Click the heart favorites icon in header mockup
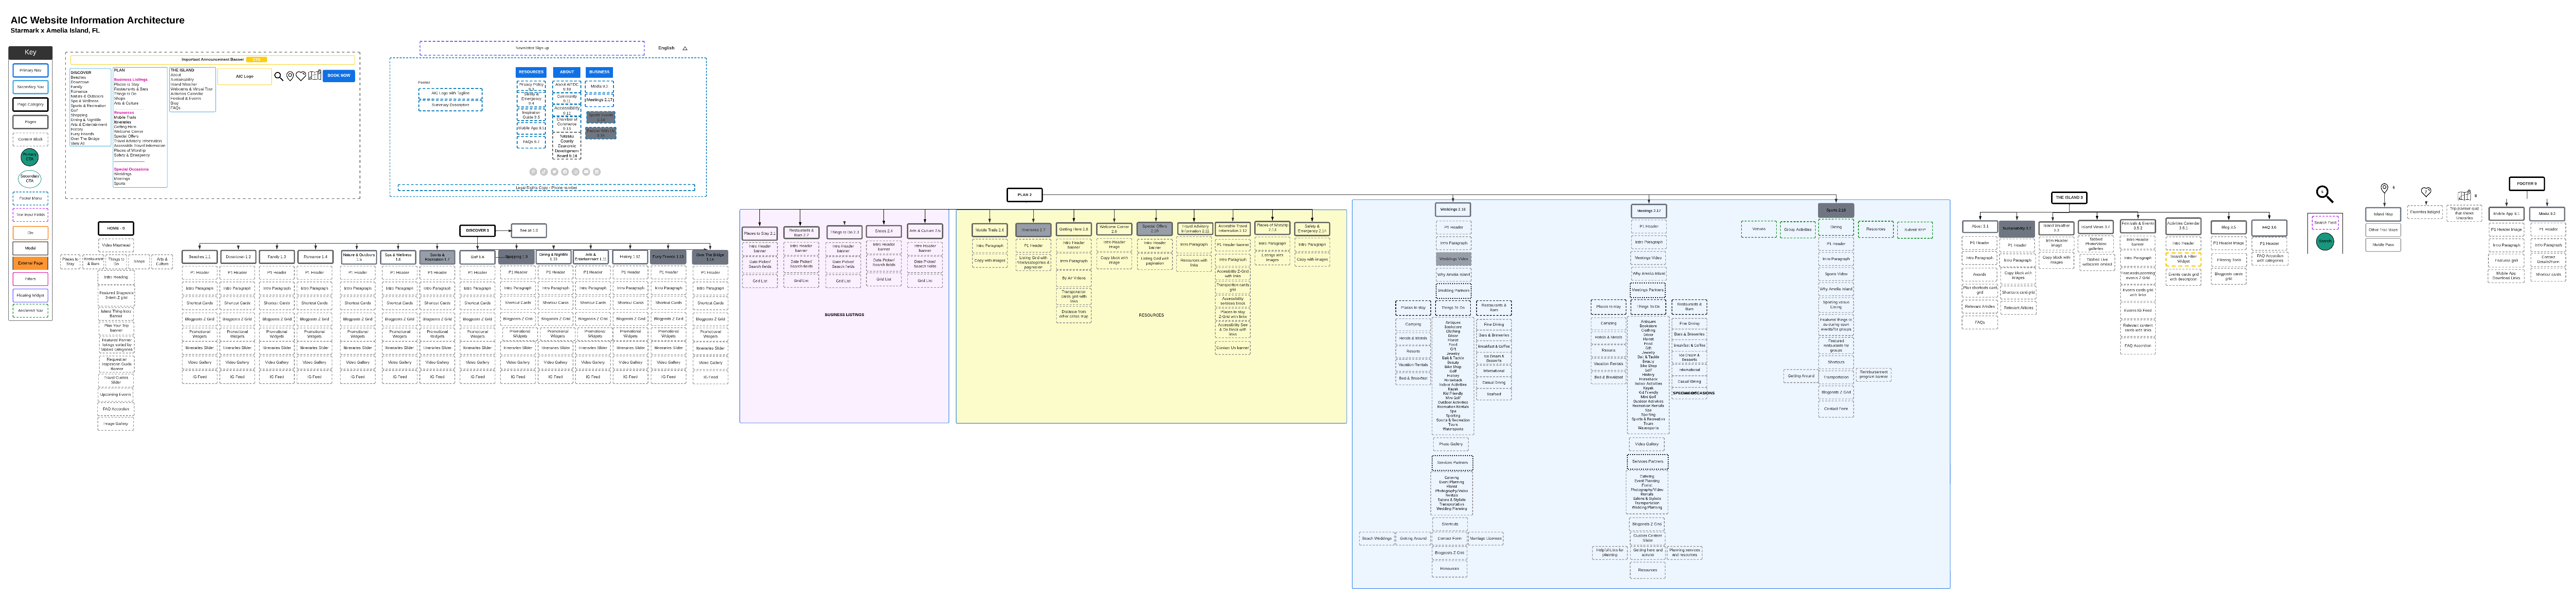This screenshot has height=598, width=2576. tap(301, 76)
